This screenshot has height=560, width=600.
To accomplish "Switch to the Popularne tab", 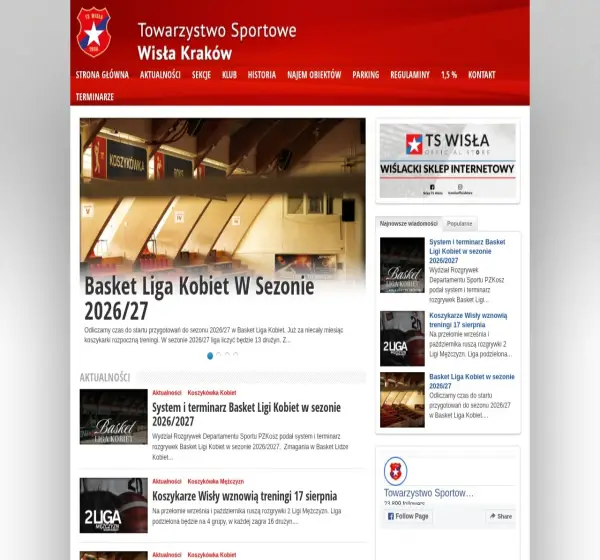I will (459, 224).
